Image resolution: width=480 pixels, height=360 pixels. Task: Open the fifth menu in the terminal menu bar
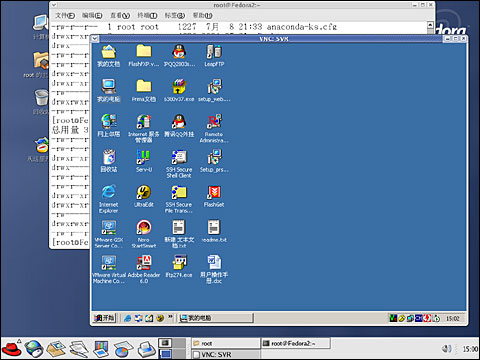coord(175,15)
